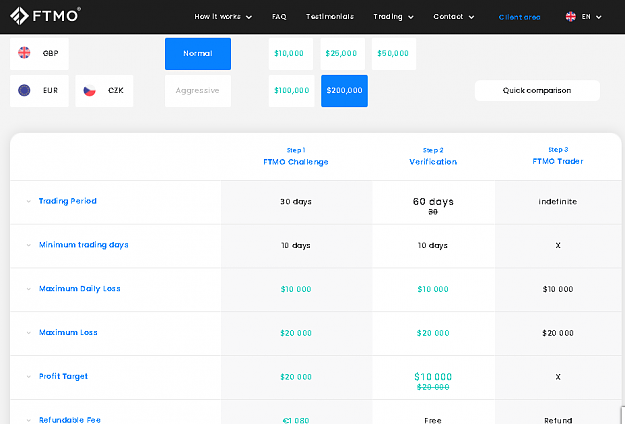The image size is (625, 424).
Task: Click Verification Maximum Daily Loss $10 000
Action: point(433,289)
